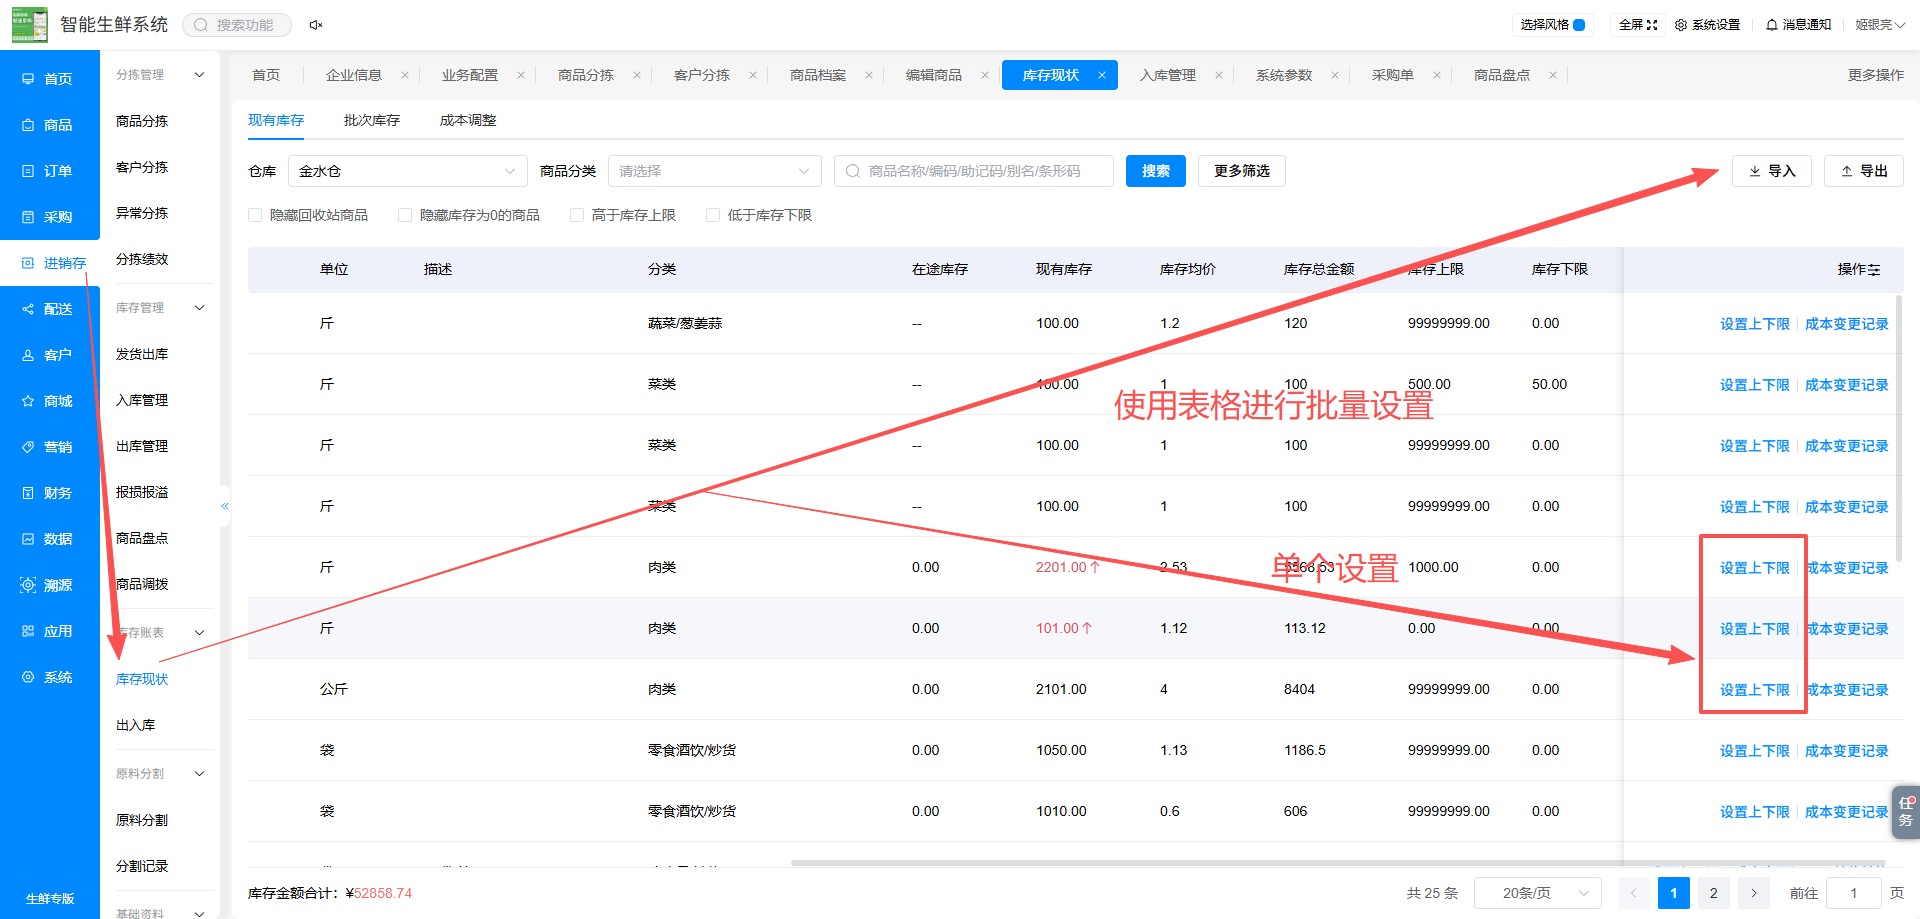Collapse the secondary menu with the side arrow

coord(225,506)
